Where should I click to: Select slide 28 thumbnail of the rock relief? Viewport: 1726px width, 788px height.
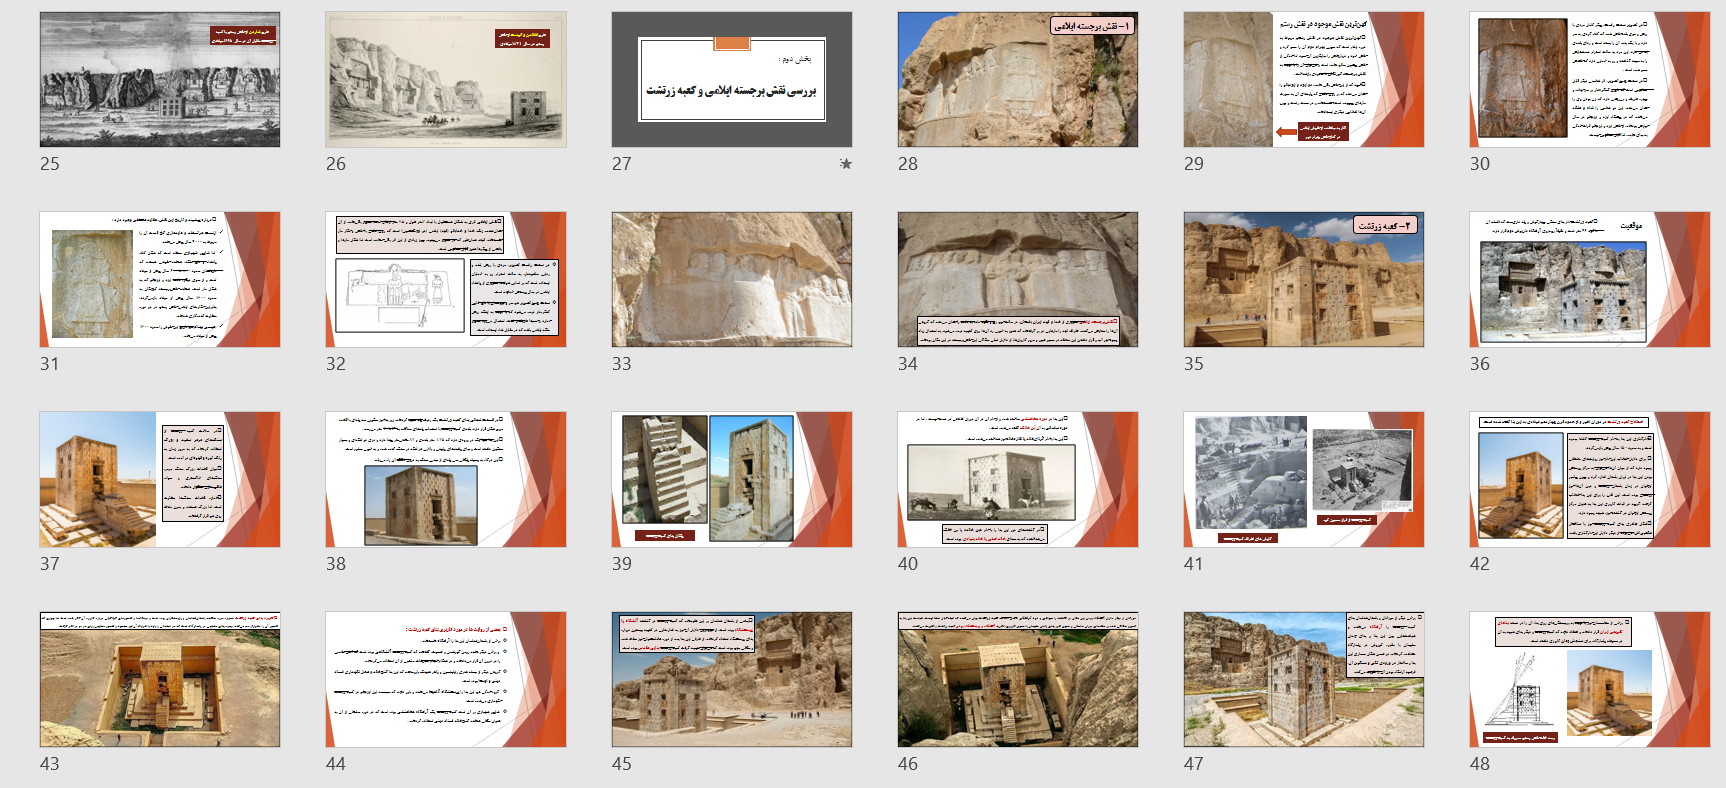click(1018, 80)
